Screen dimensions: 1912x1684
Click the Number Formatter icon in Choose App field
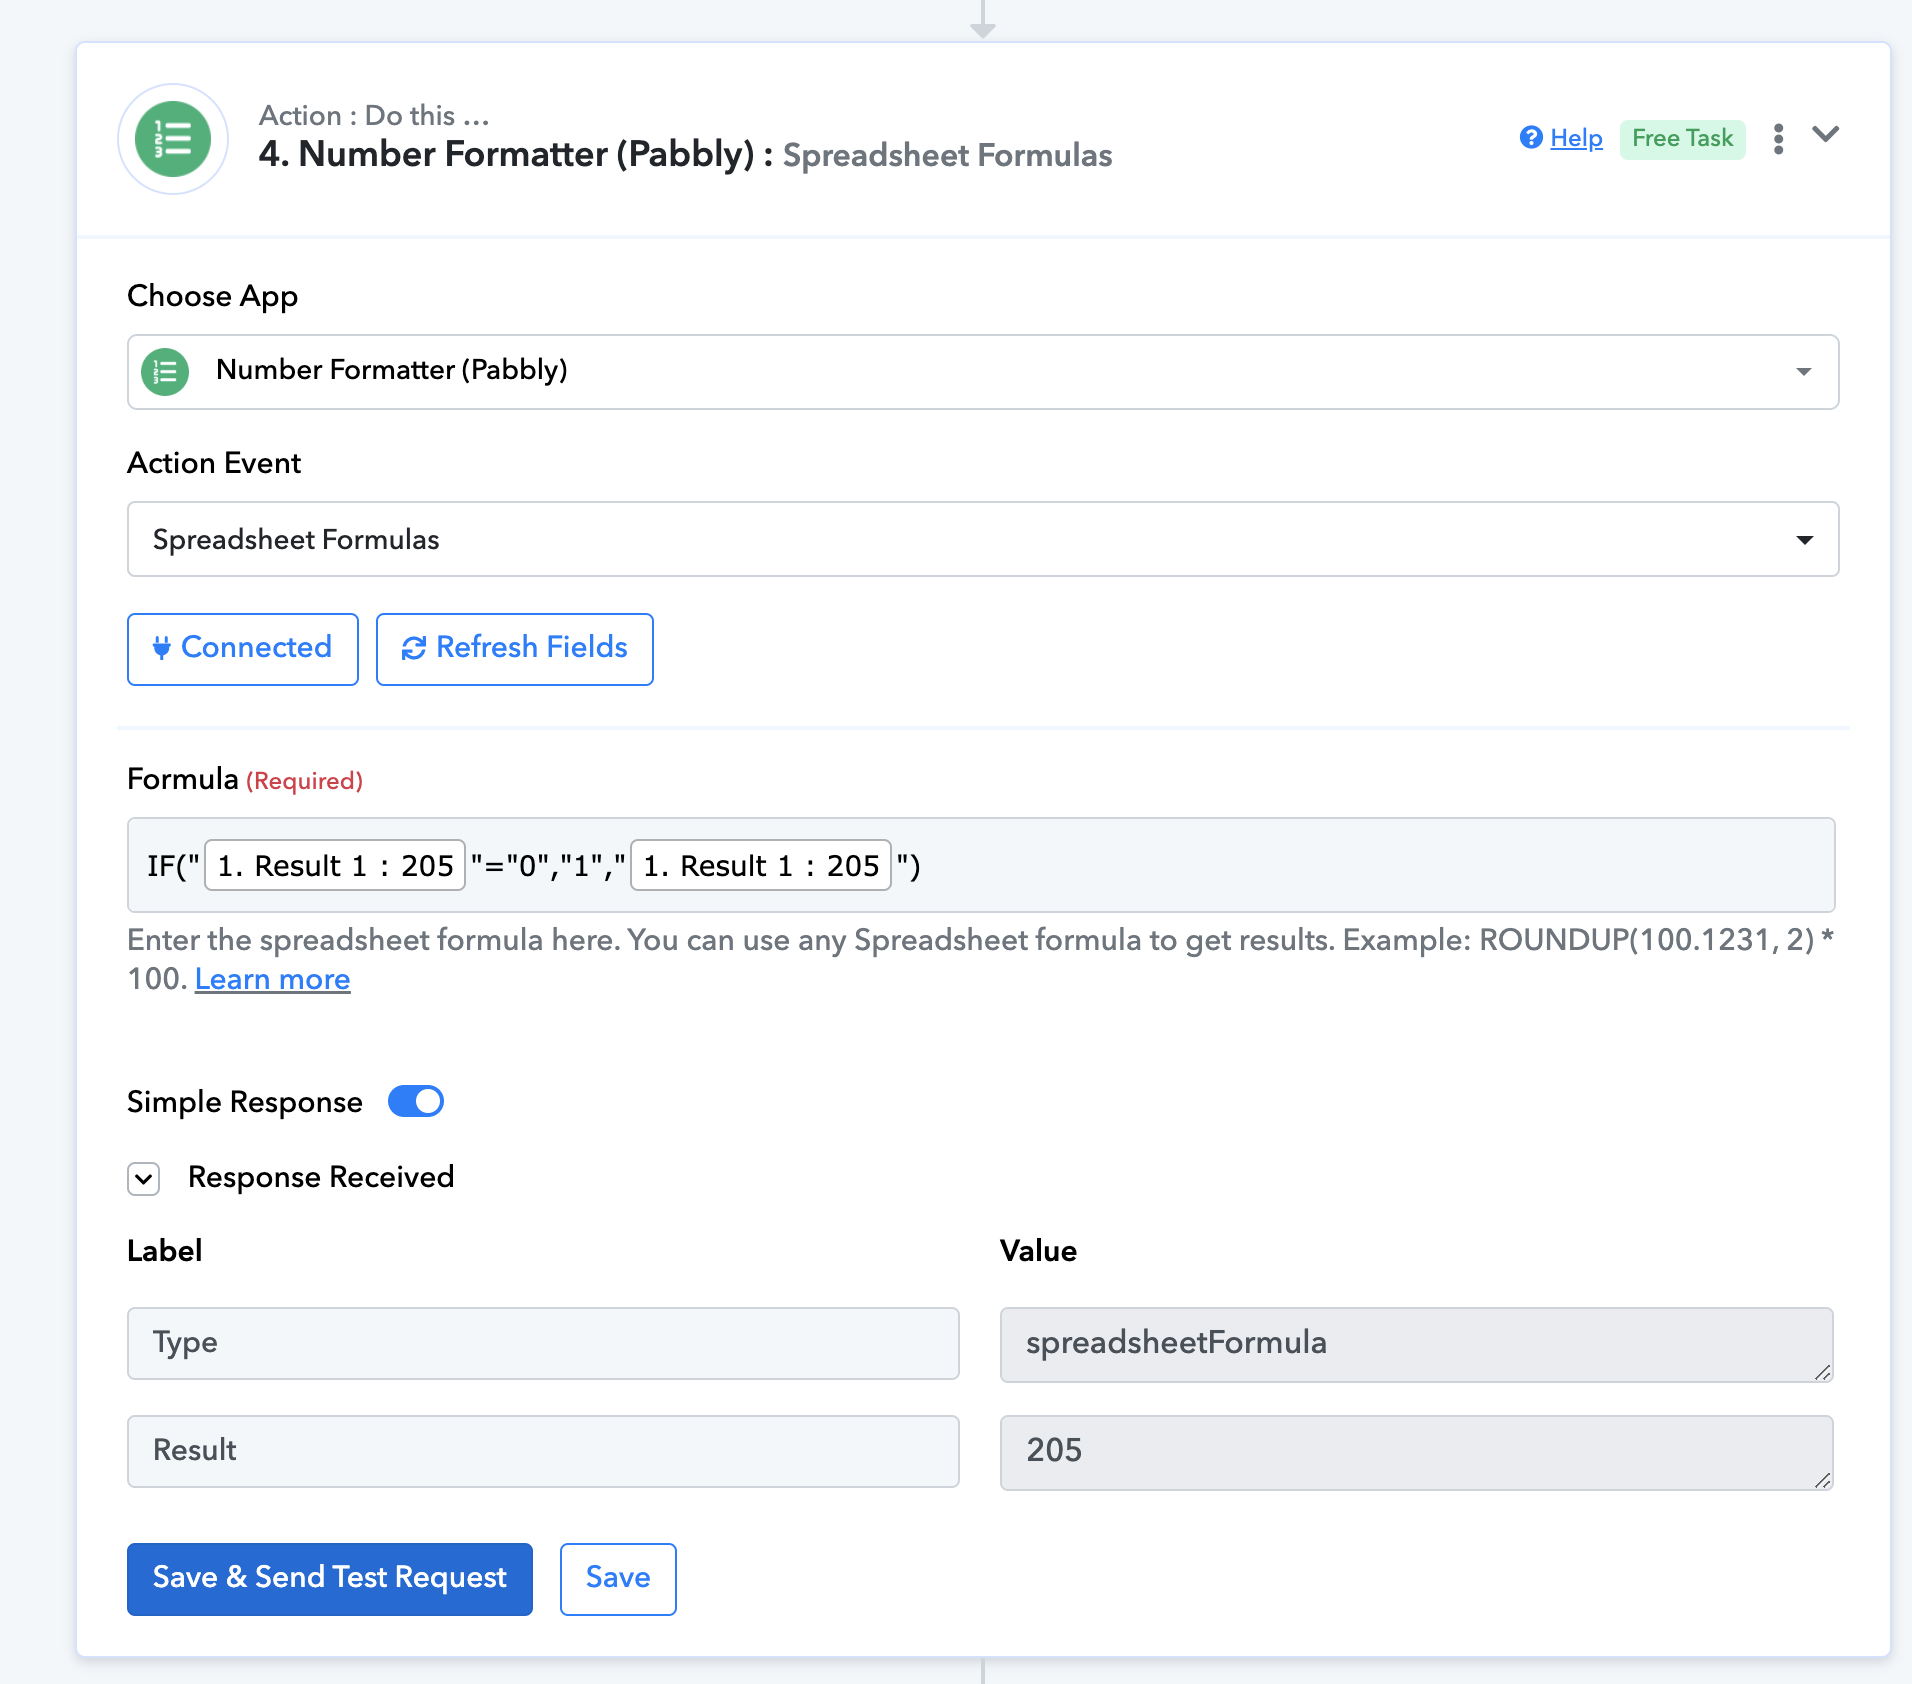pyautogui.click(x=165, y=372)
